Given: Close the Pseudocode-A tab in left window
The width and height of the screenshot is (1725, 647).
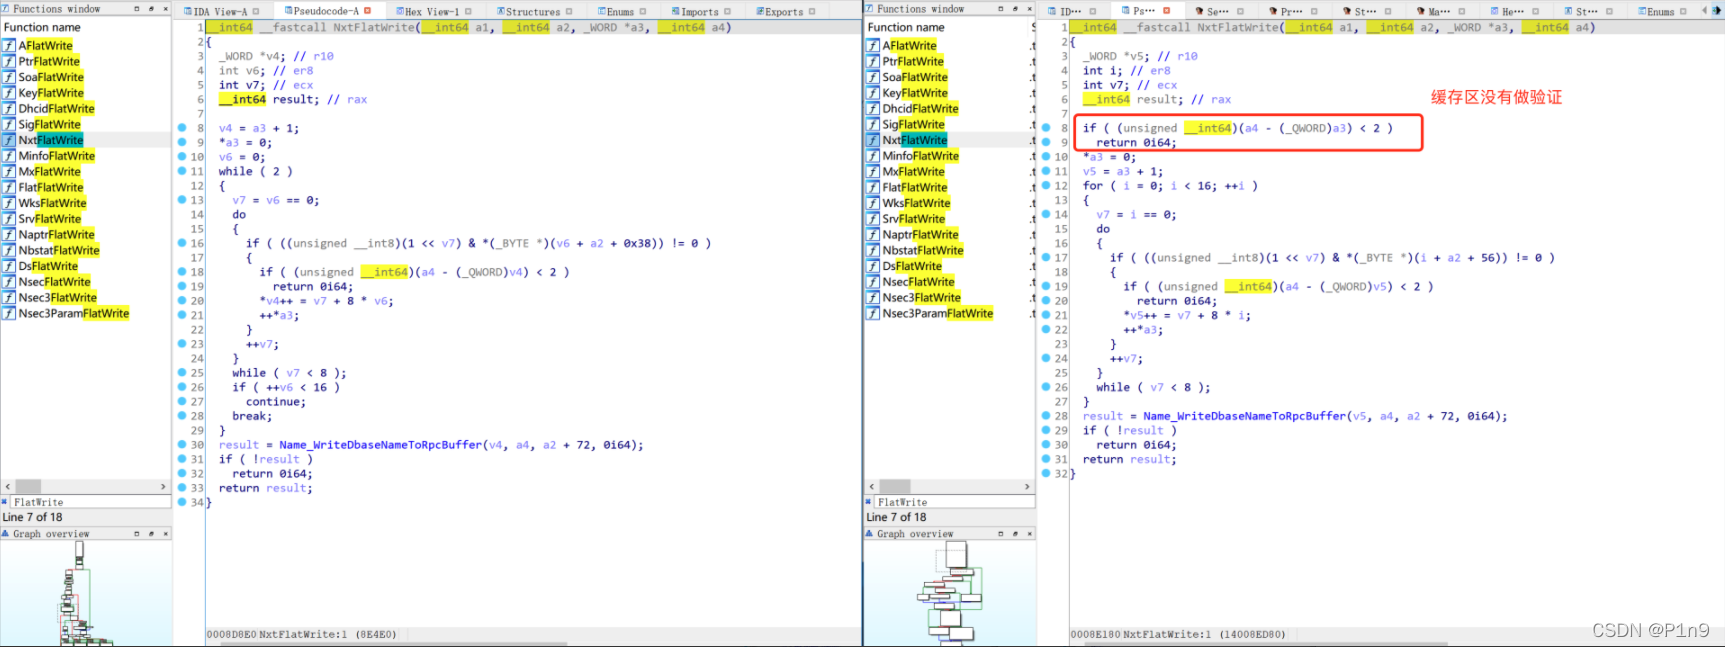Looking at the screenshot, I should tap(368, 11).
